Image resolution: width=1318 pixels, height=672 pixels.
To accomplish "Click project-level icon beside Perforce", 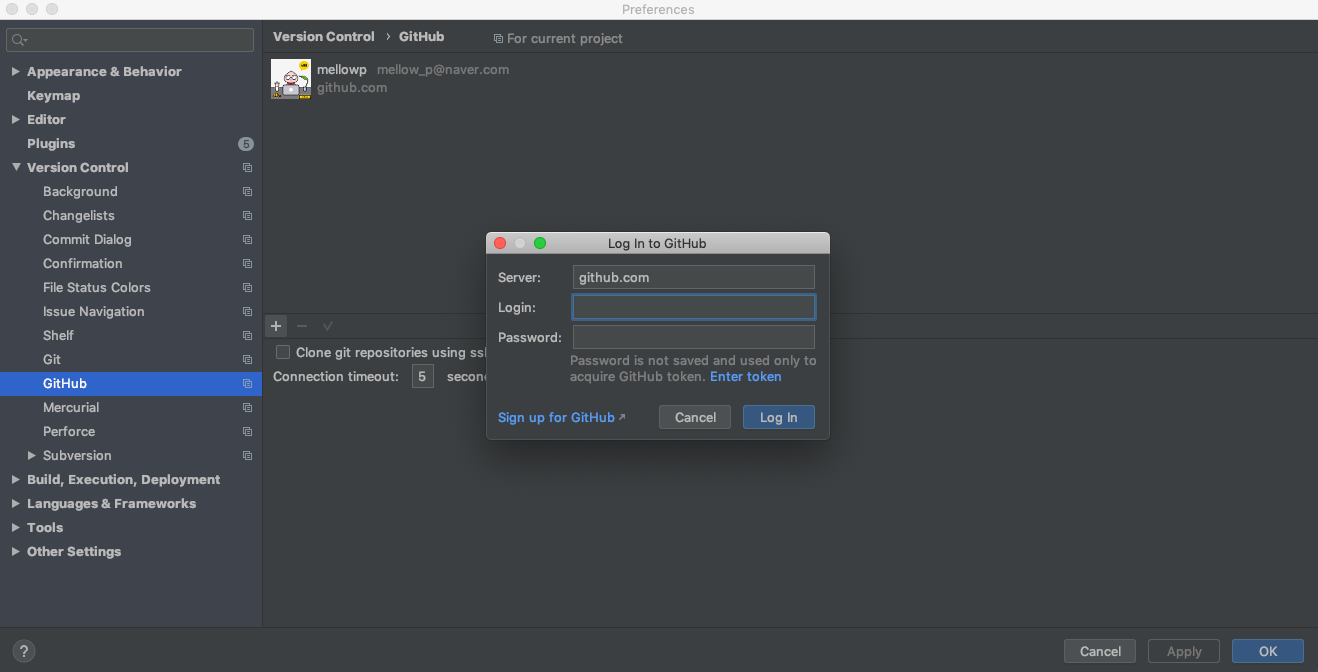I will (247, 432).
